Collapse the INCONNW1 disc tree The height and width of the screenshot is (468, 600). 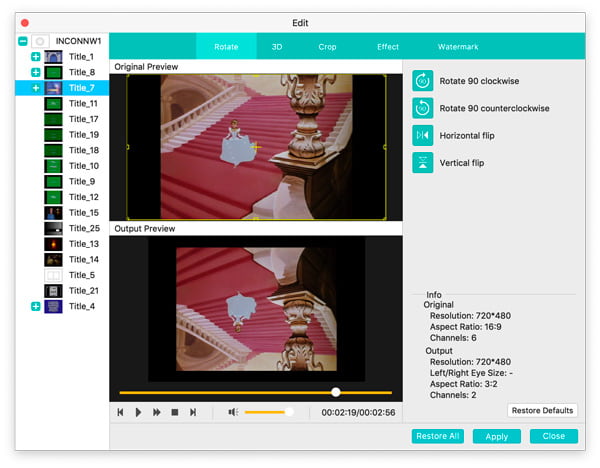pyautogui.click(x=23, y=41)
